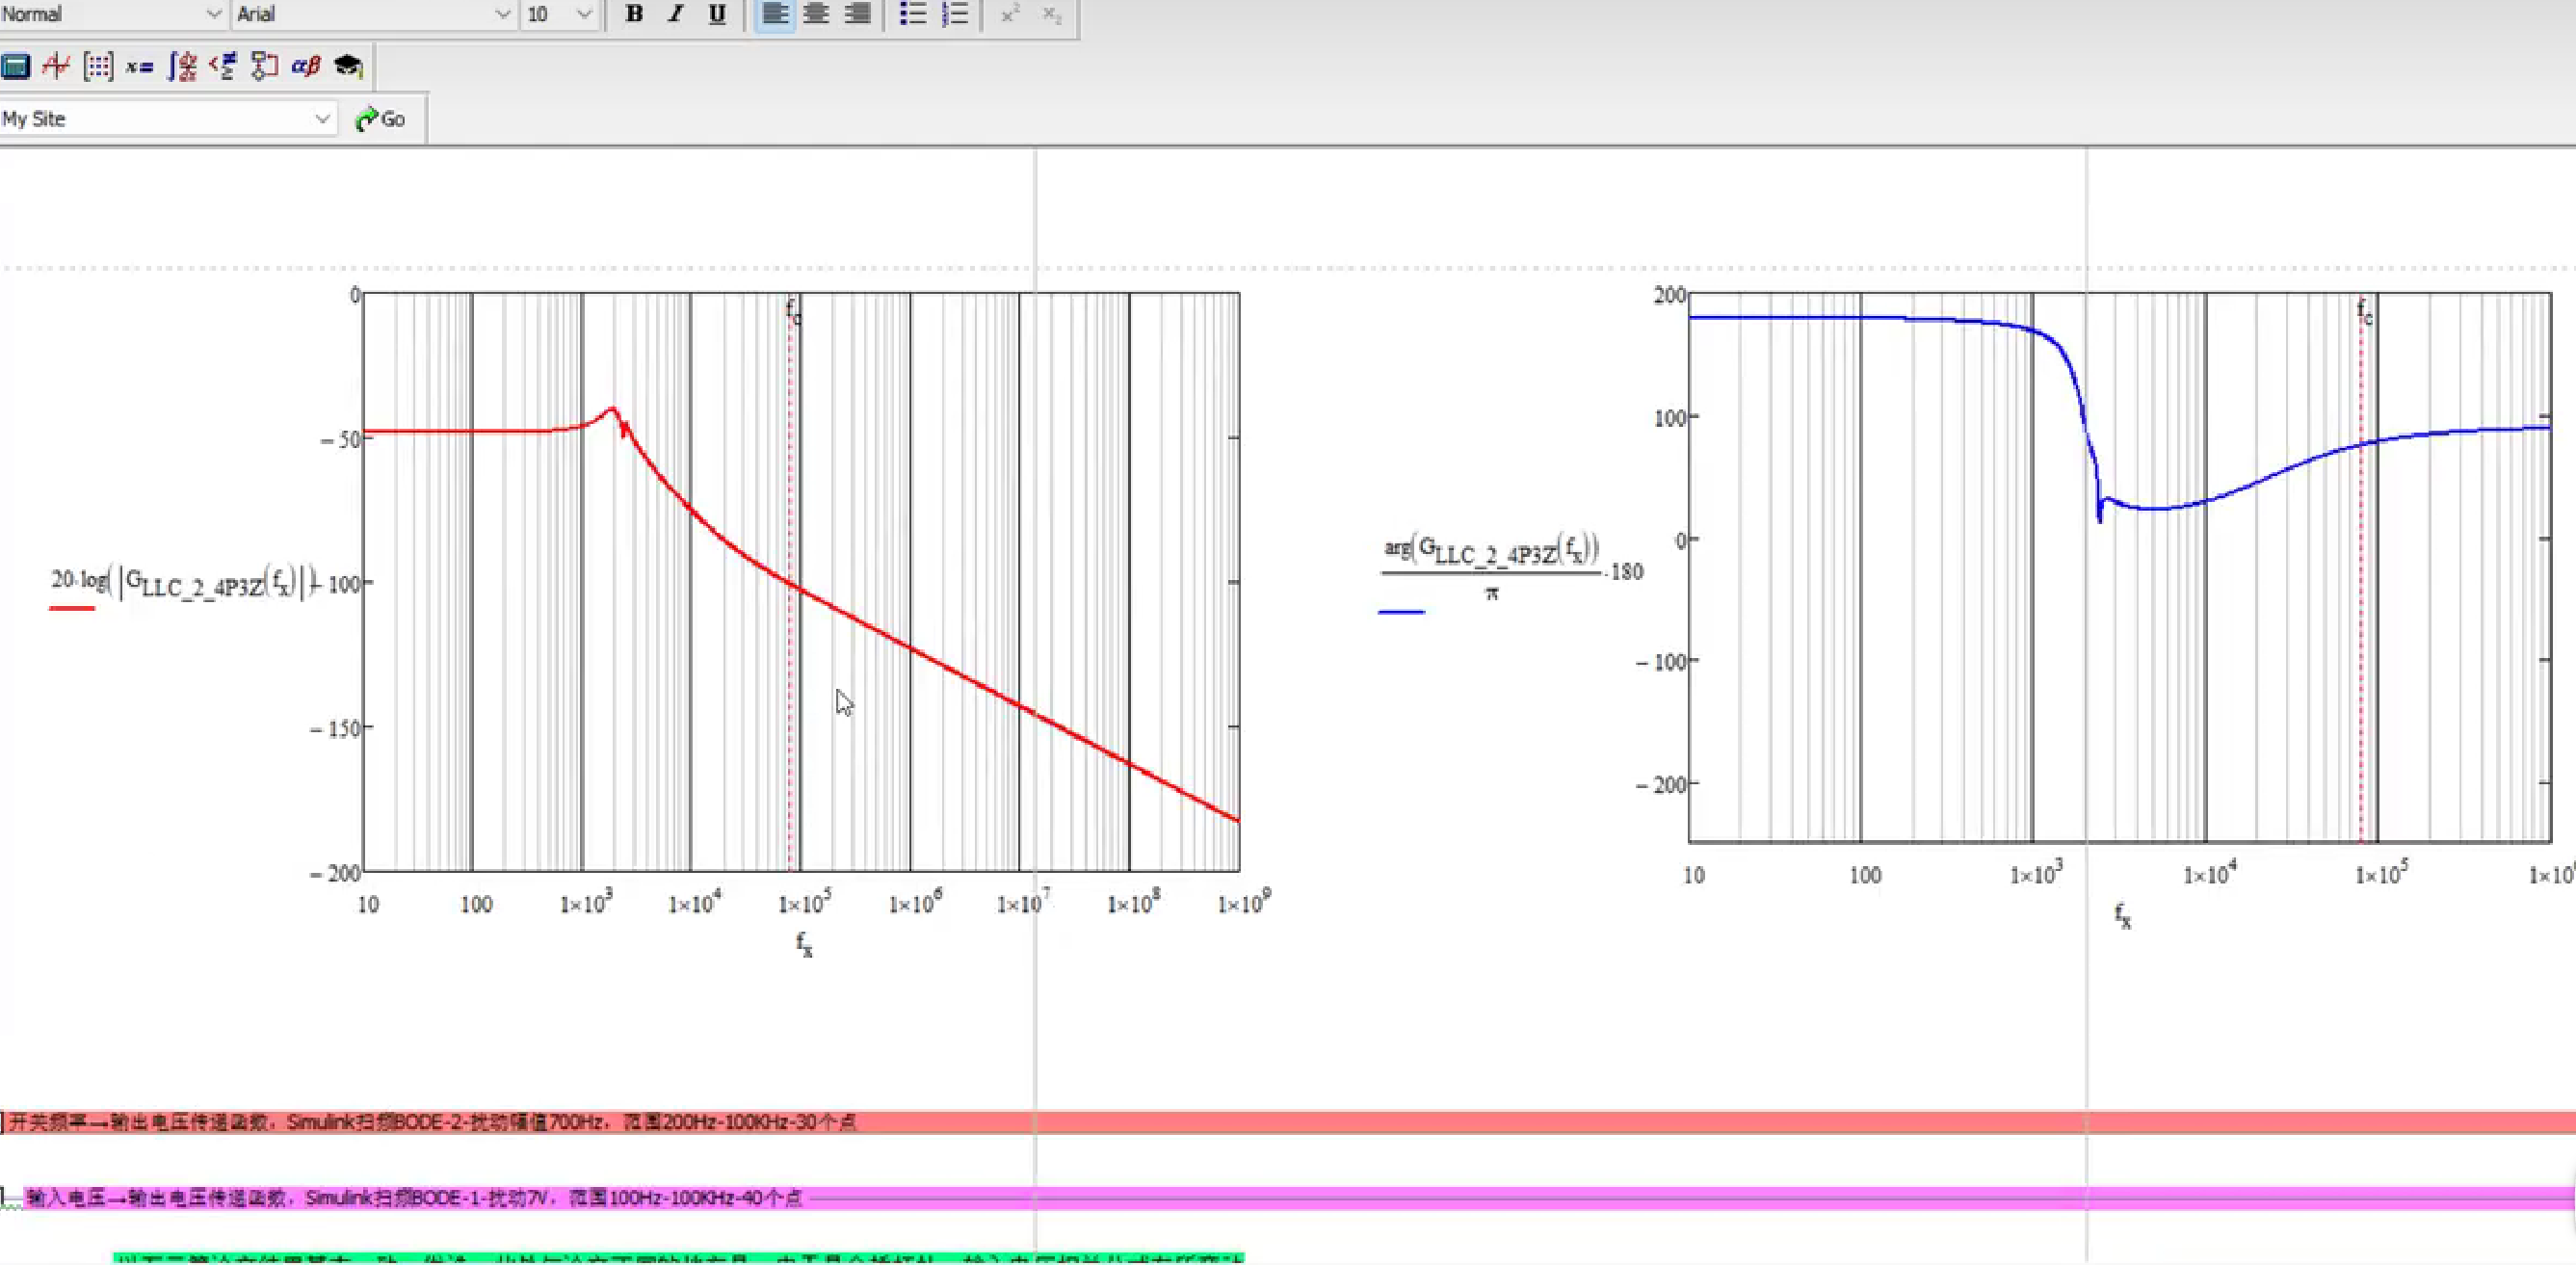2576x1265 pixels.
Task: Apply bulleted list formatting
Action: pyautogui.click(x=912, y=14)
